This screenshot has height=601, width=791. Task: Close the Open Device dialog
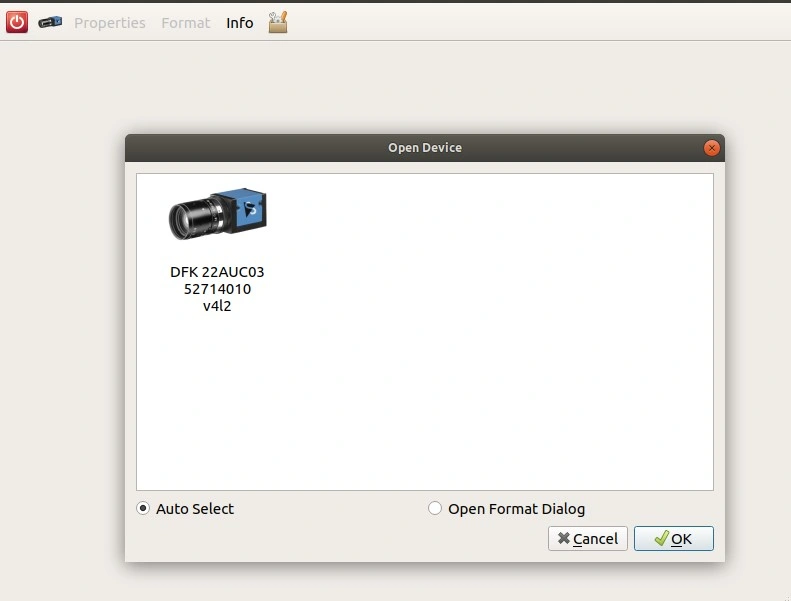[x=711, y=148]
